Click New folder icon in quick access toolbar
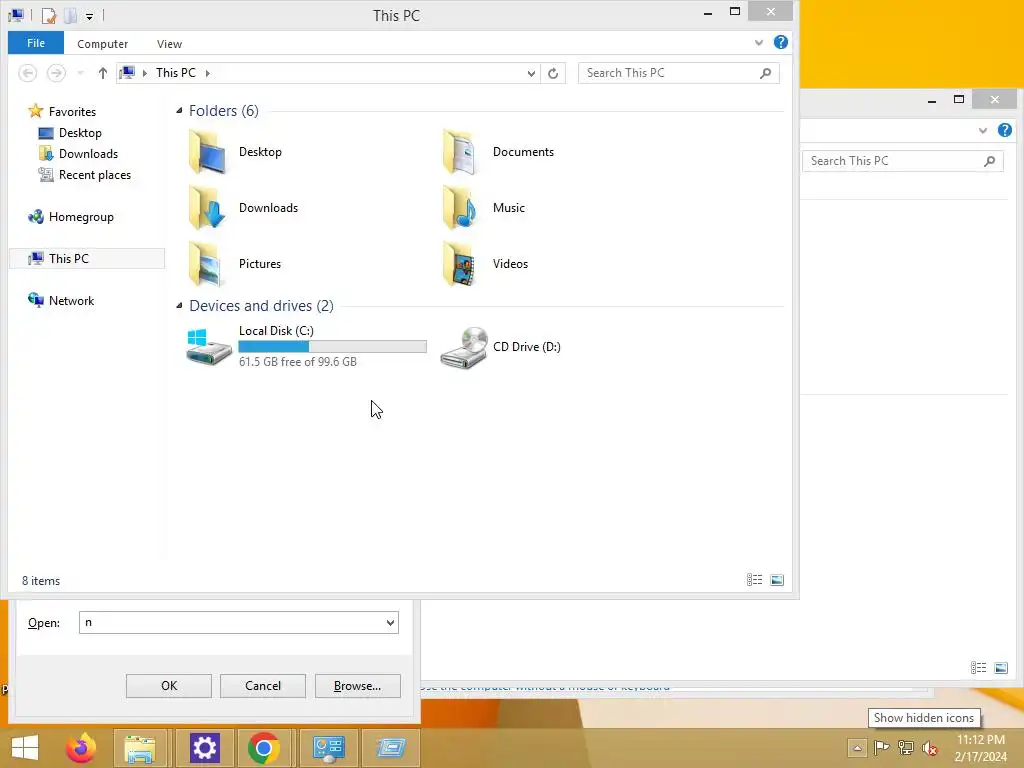 point(71,15)
